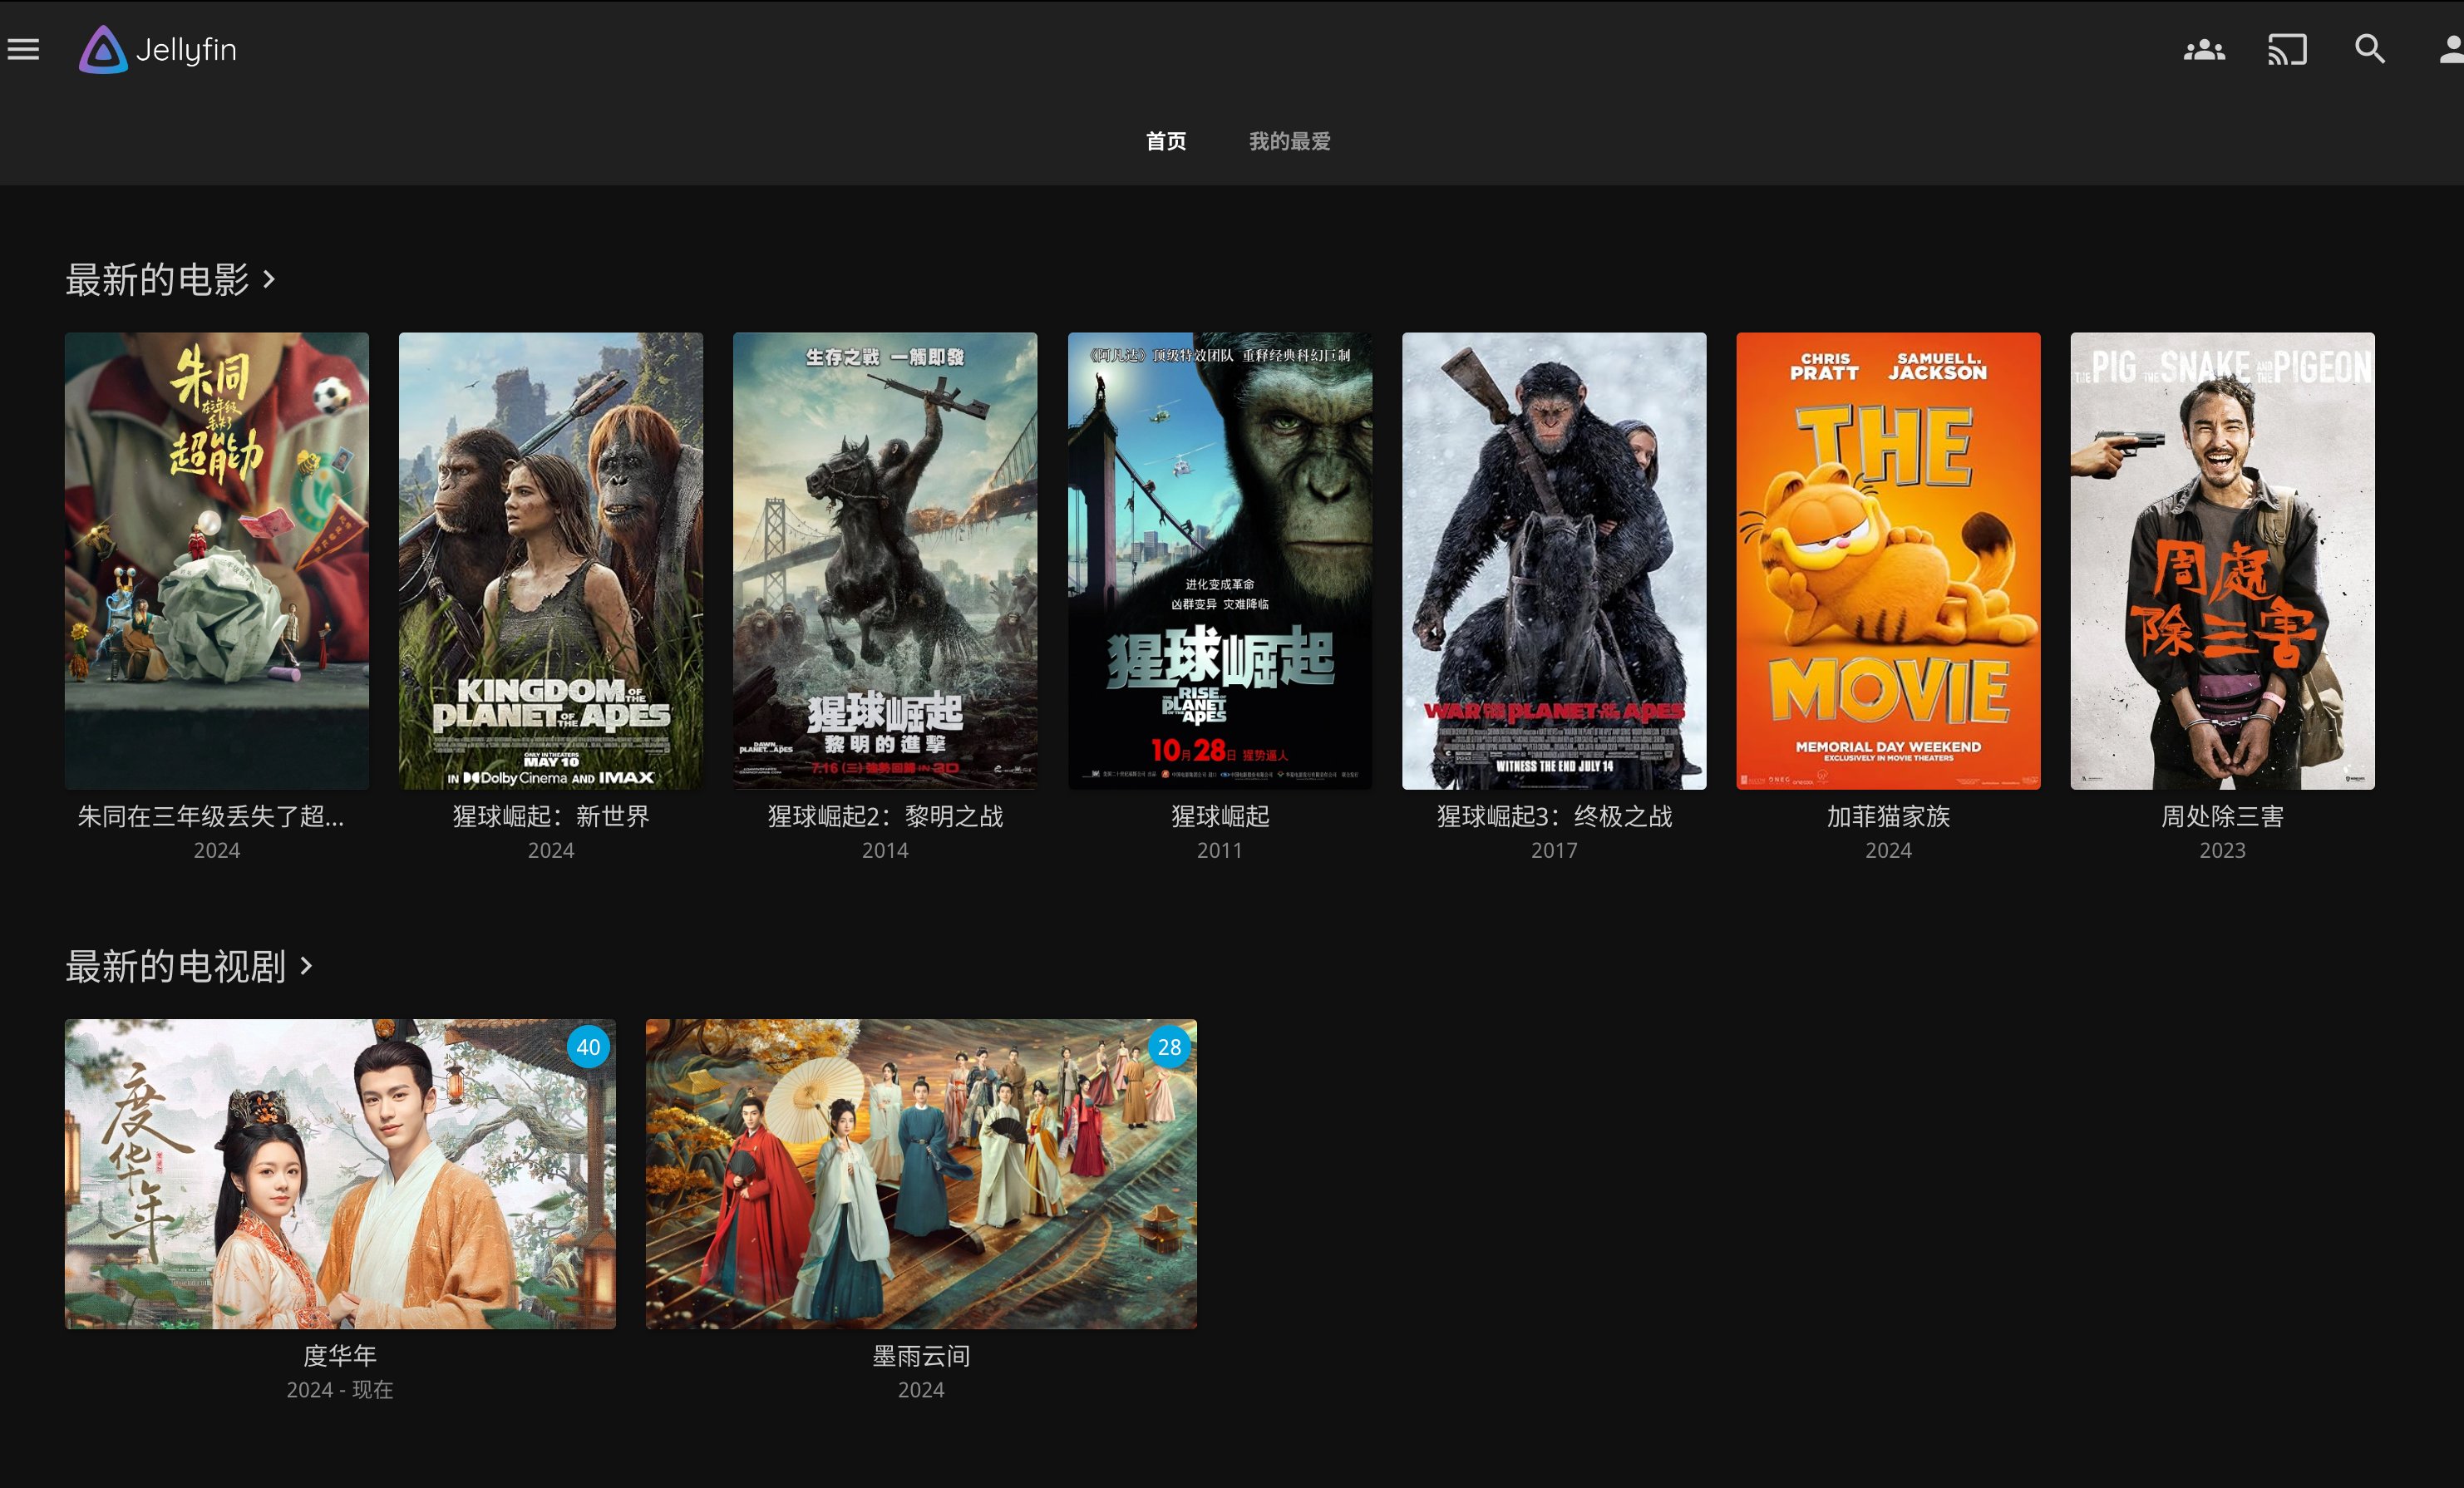
Task: Open the 墨雨云间 series thumbnail
Action: coord(921,1174)
